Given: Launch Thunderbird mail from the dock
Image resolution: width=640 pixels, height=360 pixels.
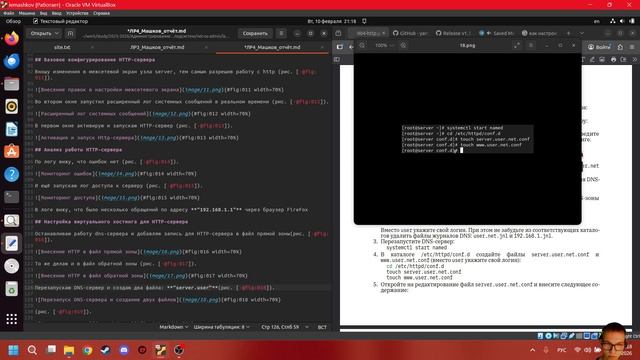Looking at the screenshot, I should [11, 61].
